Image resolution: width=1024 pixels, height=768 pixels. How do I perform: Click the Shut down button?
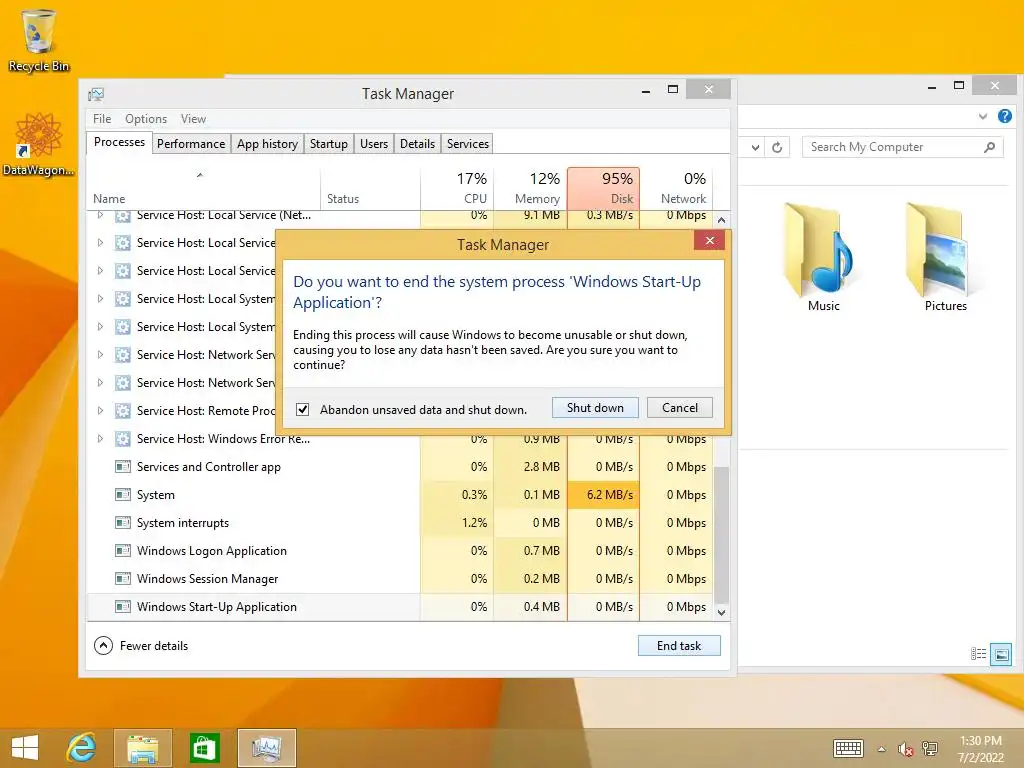coord(595,408)
